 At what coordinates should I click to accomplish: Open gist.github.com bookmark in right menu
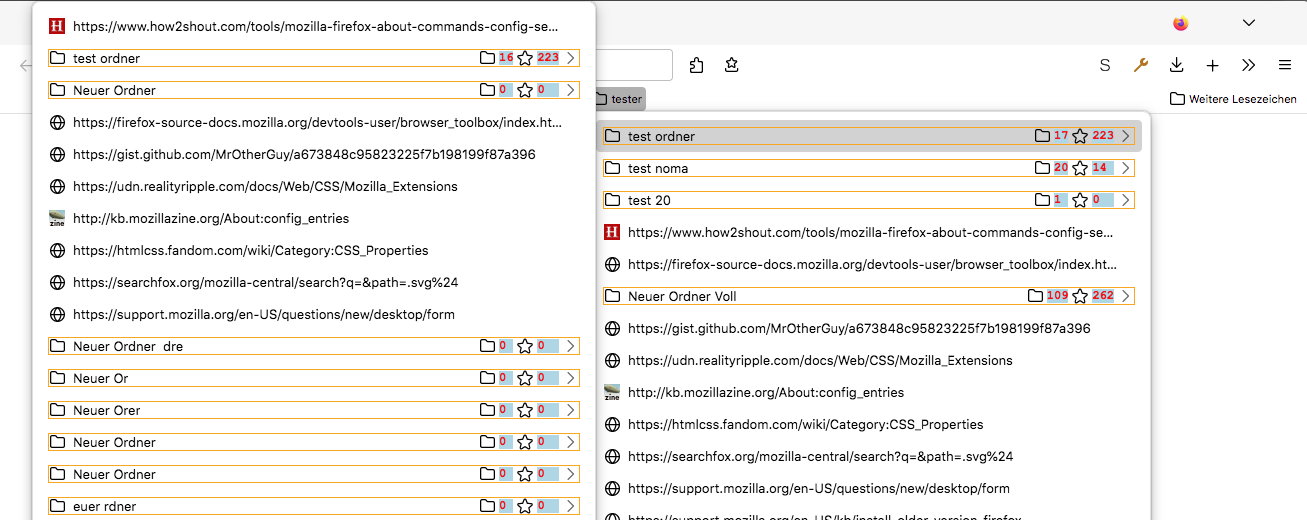(858, 328)
